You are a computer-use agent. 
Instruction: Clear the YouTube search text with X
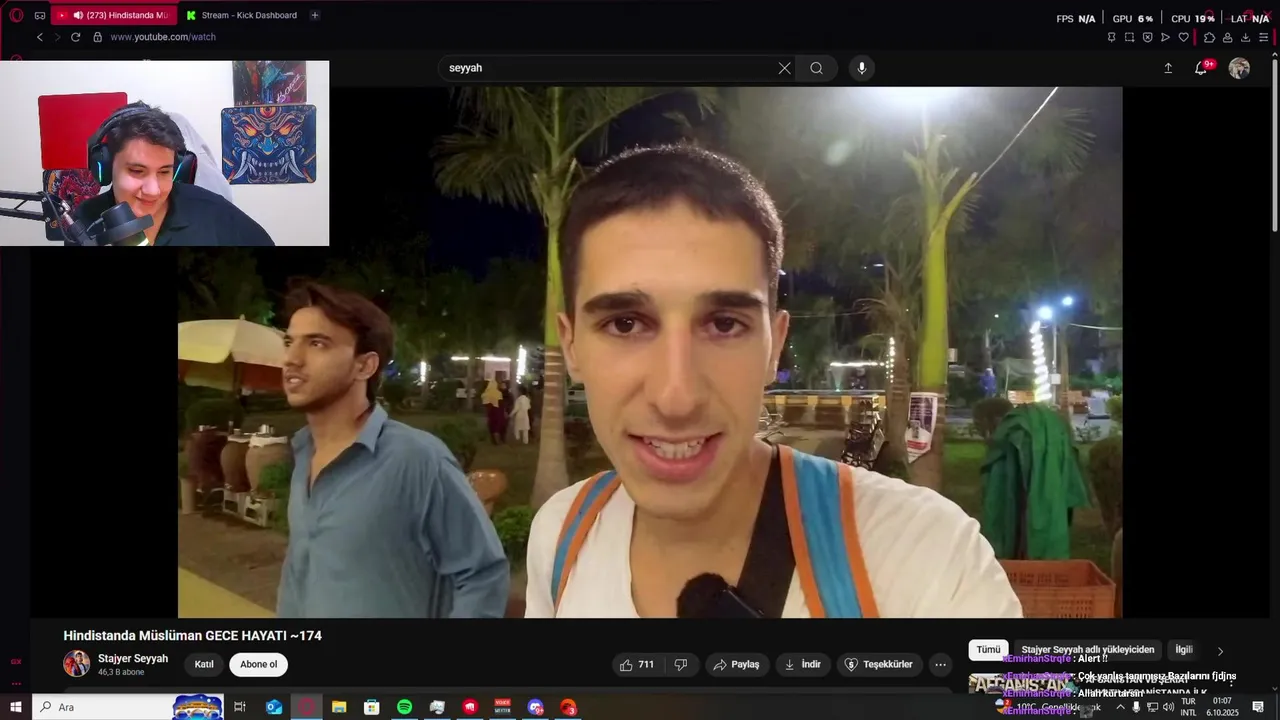tap(784, 68)
